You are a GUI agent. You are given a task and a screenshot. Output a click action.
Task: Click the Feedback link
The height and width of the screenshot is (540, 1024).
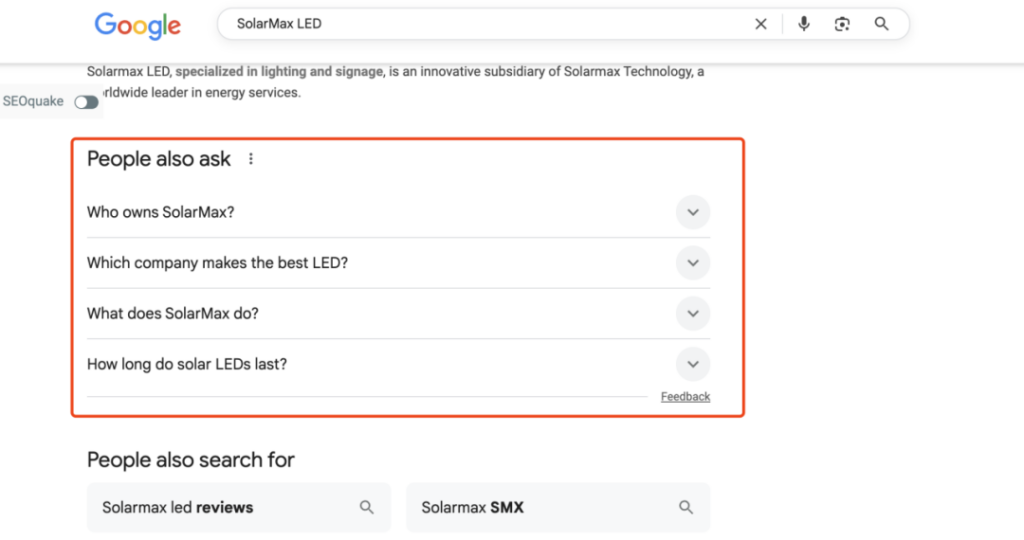(x=685, y=397)
